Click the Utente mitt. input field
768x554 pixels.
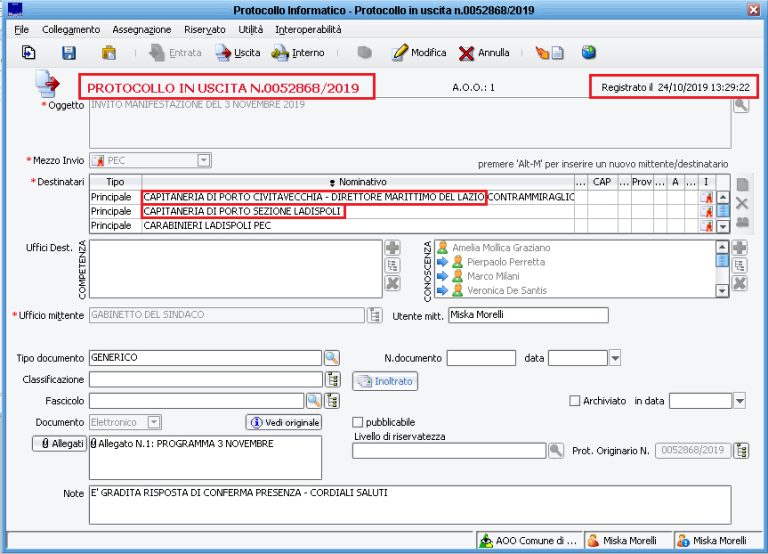[x=528, y=315]
